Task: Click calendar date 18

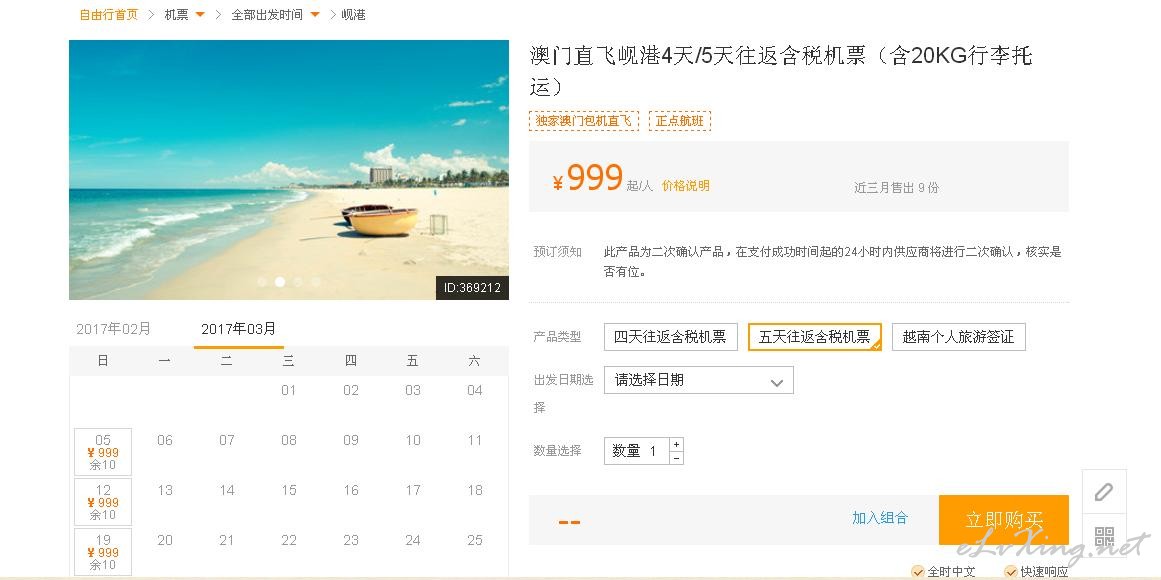Action: (475, 490)
